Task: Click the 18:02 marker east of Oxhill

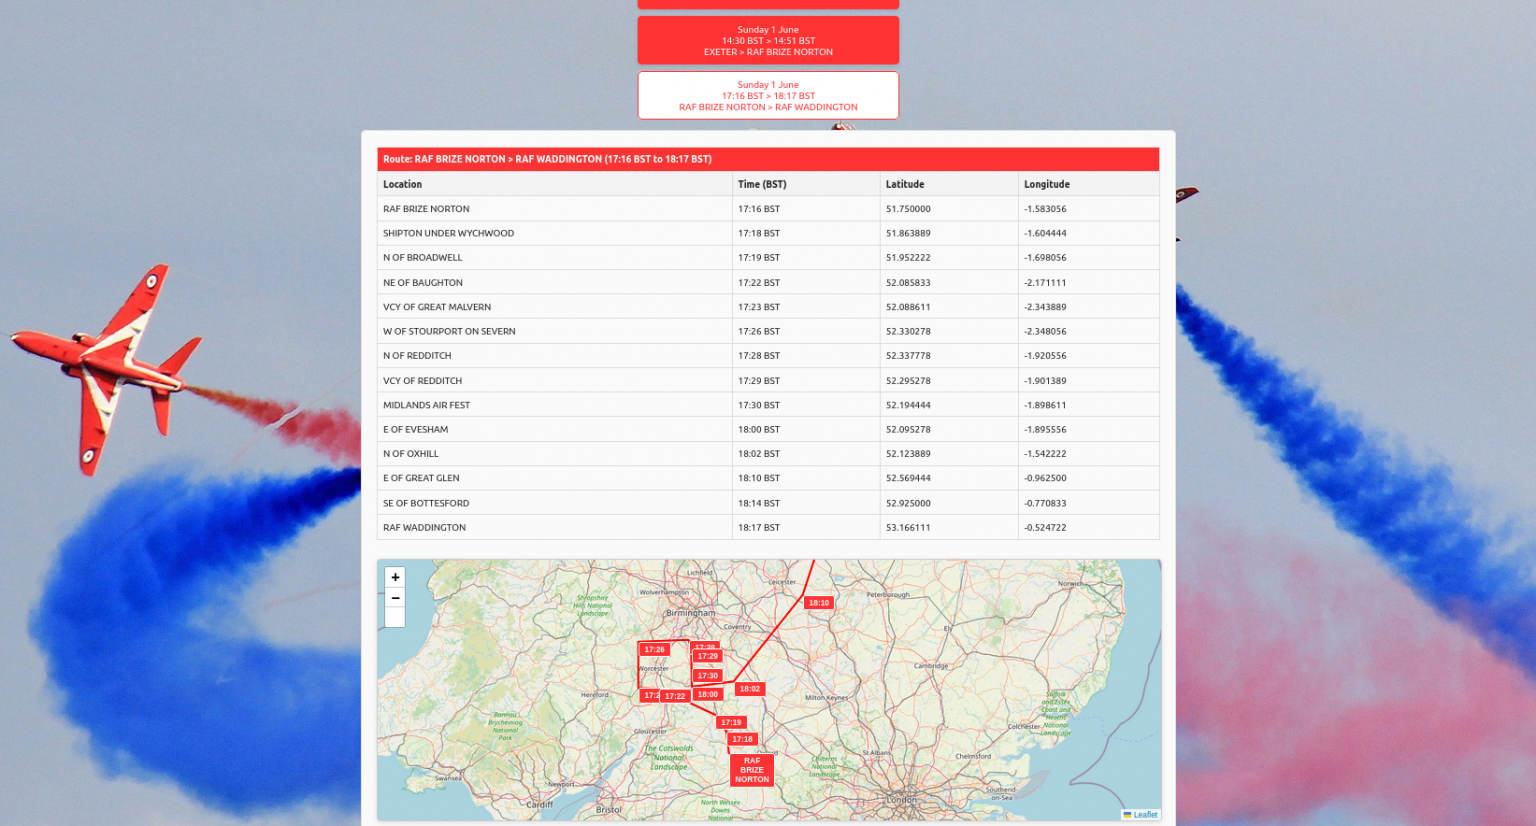Action: pyautogui.click(x=750, y=688)
